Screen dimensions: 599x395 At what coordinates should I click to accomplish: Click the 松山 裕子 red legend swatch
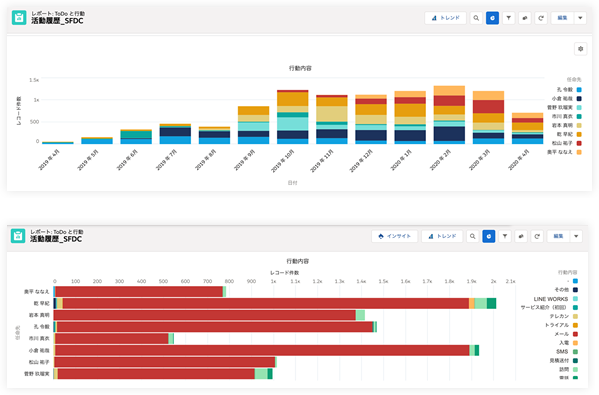click(x=579, y=143)
